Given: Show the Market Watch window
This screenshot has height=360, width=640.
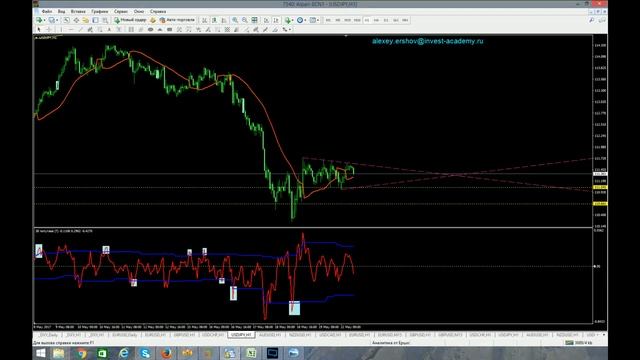Looking at the screenshot, I should pyautogui.click(x=66, y=20).
